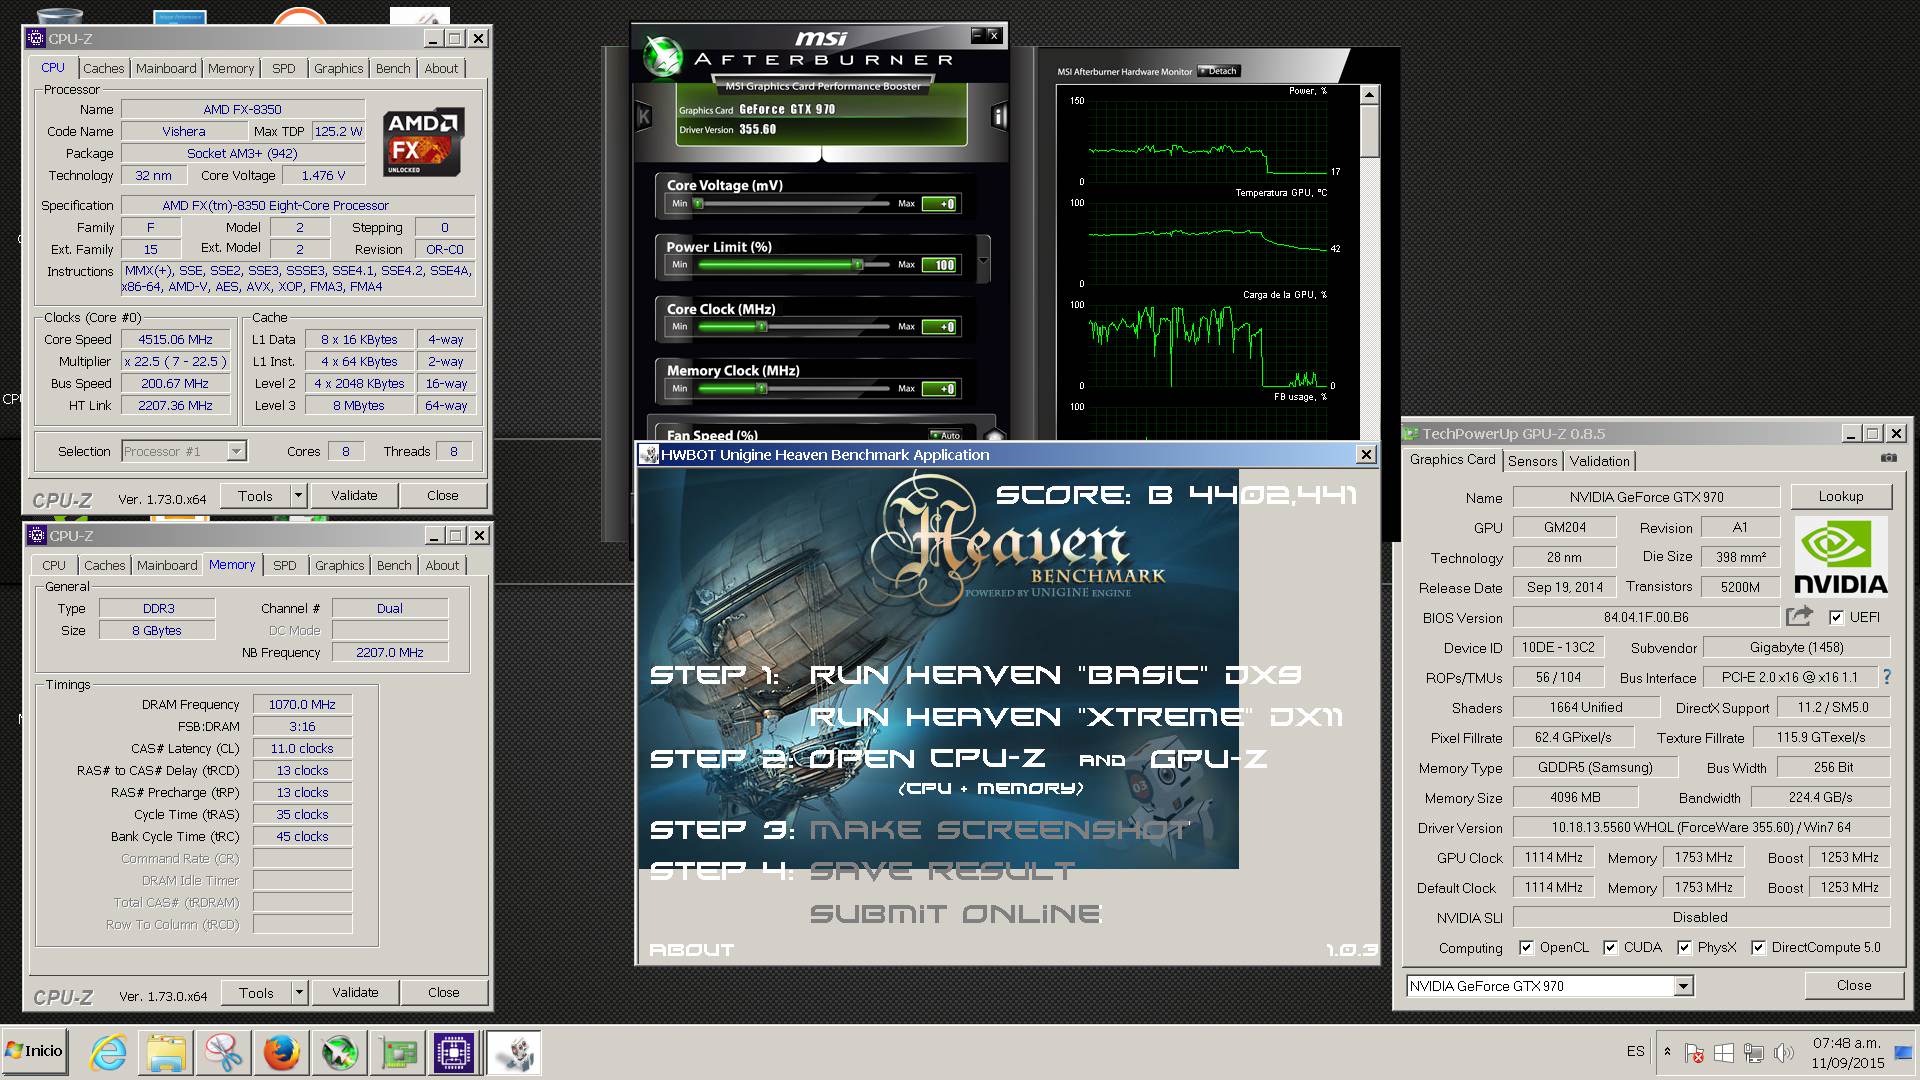This screenshot has height=1080, width=1920.
Task: Open the Mainboard tab in the upper CPU-Z window
Action: tap(166, 68)
